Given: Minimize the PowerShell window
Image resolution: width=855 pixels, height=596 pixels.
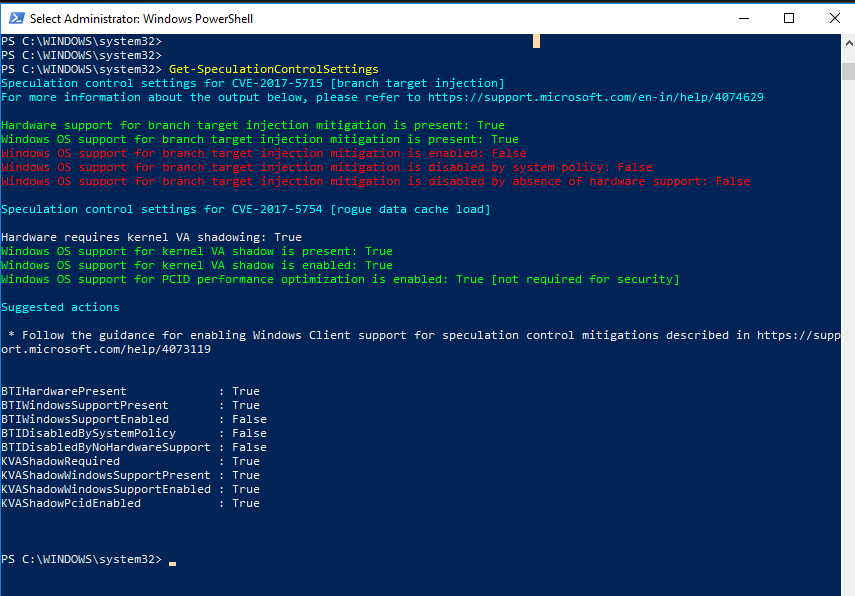Looking at the screenshot, I should point(744,19).
